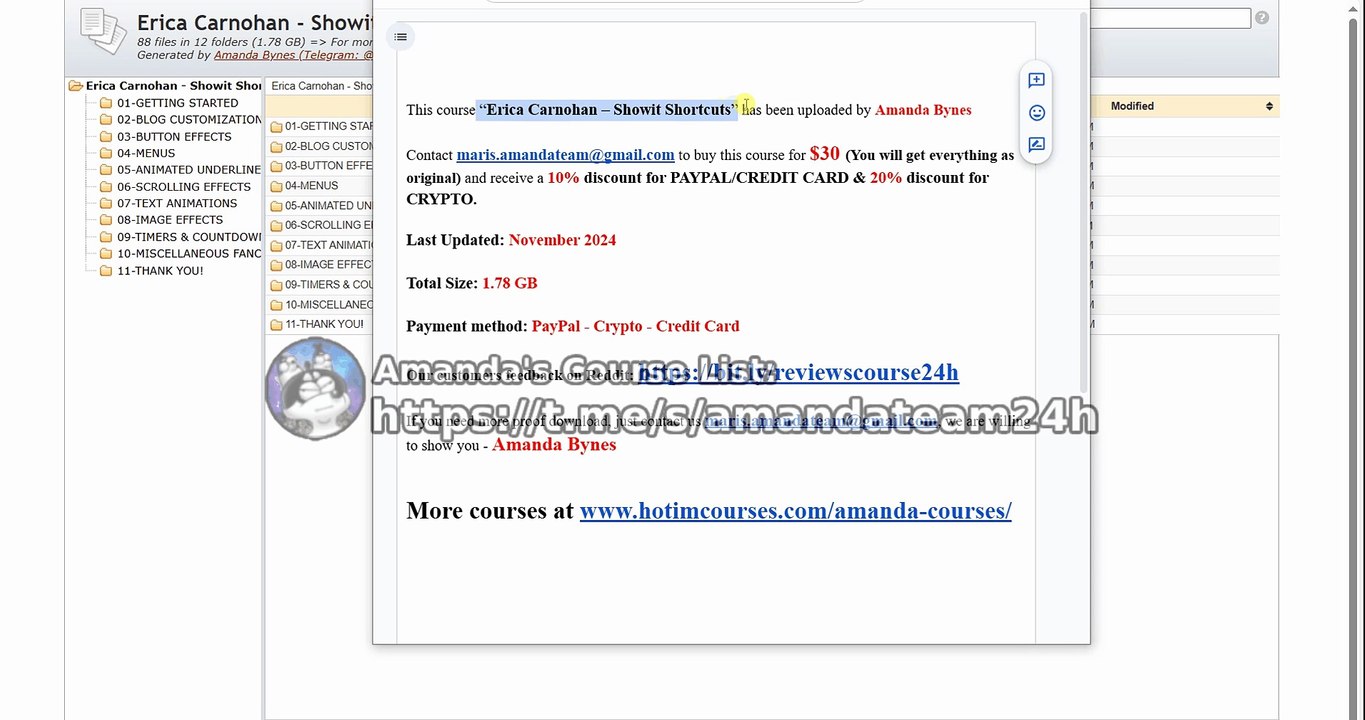Click the help question mark icon
This screenshot has width=1365, height=720.
pos(1262,18)
